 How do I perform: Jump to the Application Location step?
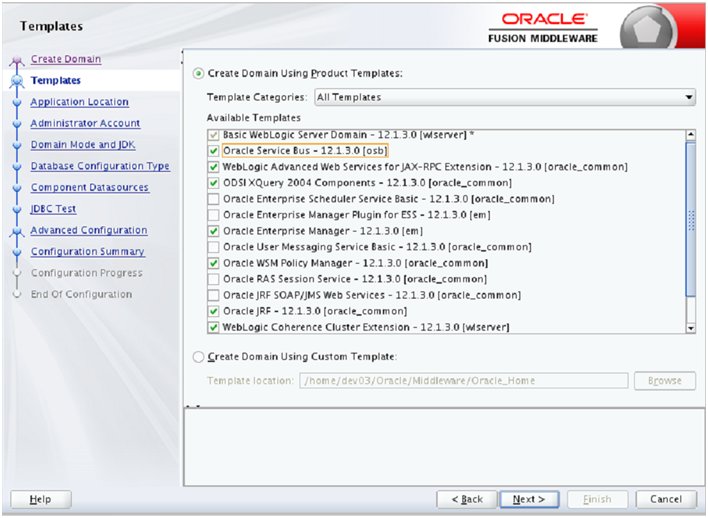[79, 102]
